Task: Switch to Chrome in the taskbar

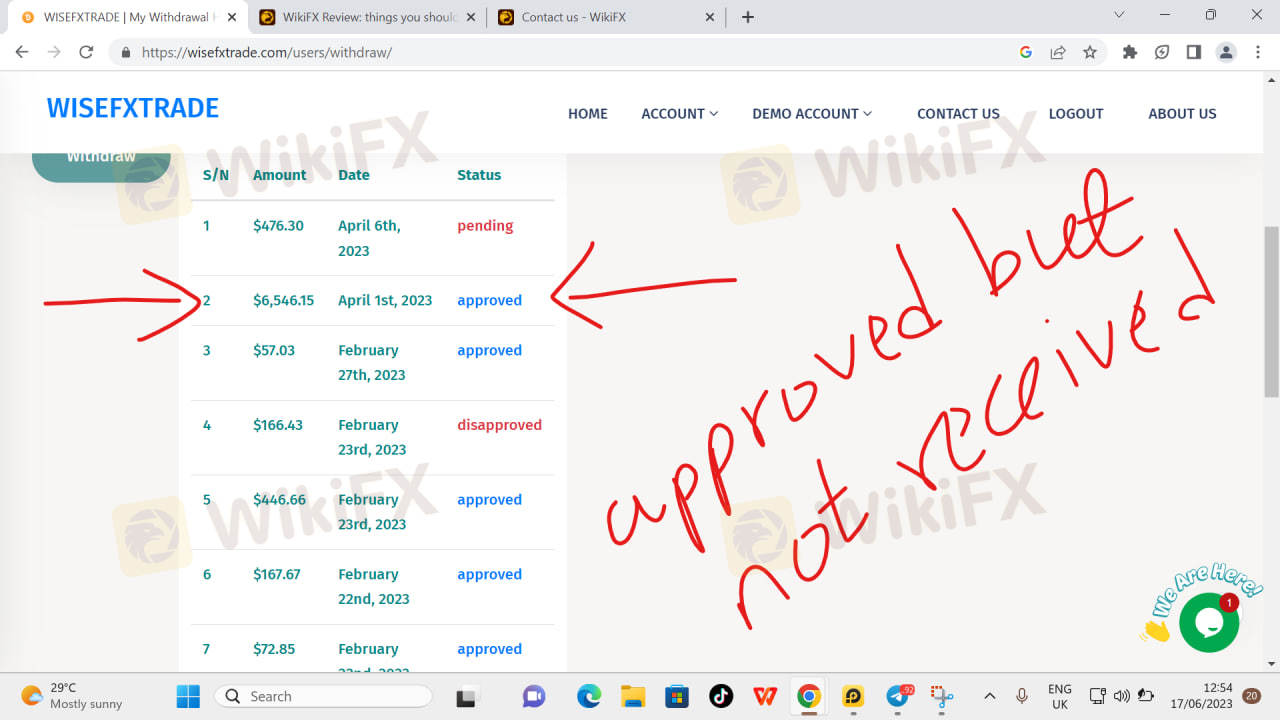Action: (809, 696)
